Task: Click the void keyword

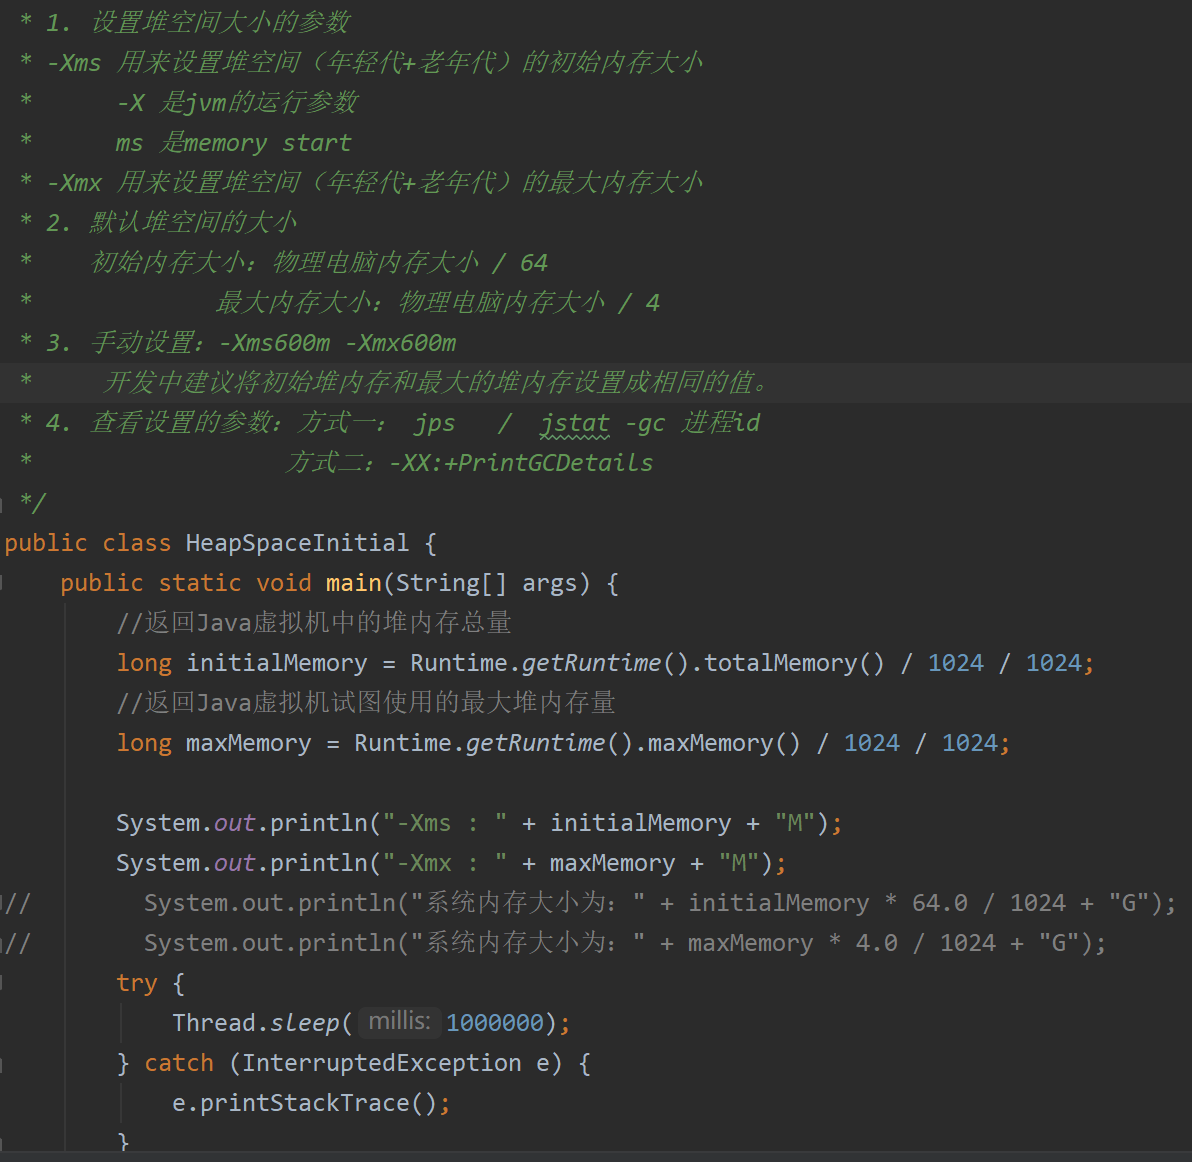Action: pos(284,583)
